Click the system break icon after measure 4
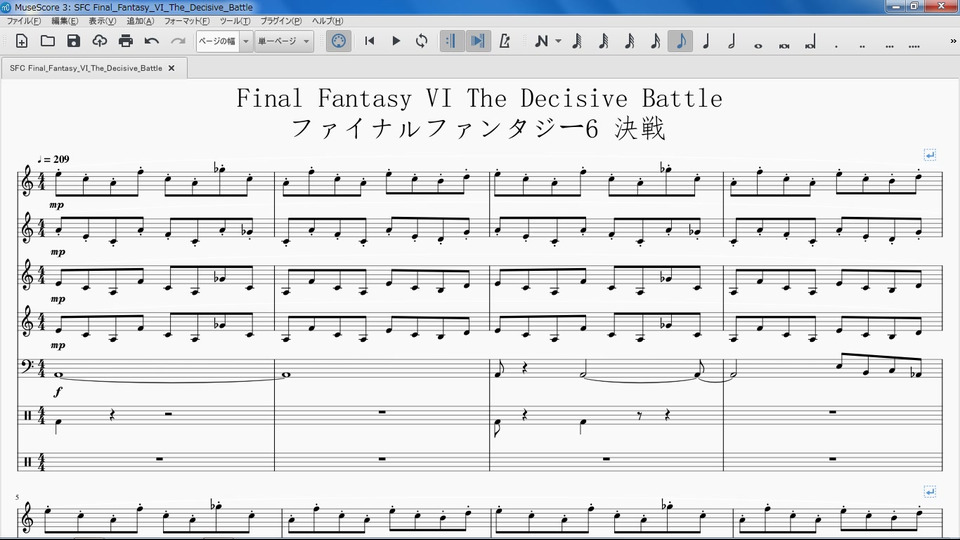Screen dimensions: 960x540 pyautogui.click(x=929, y=154)
